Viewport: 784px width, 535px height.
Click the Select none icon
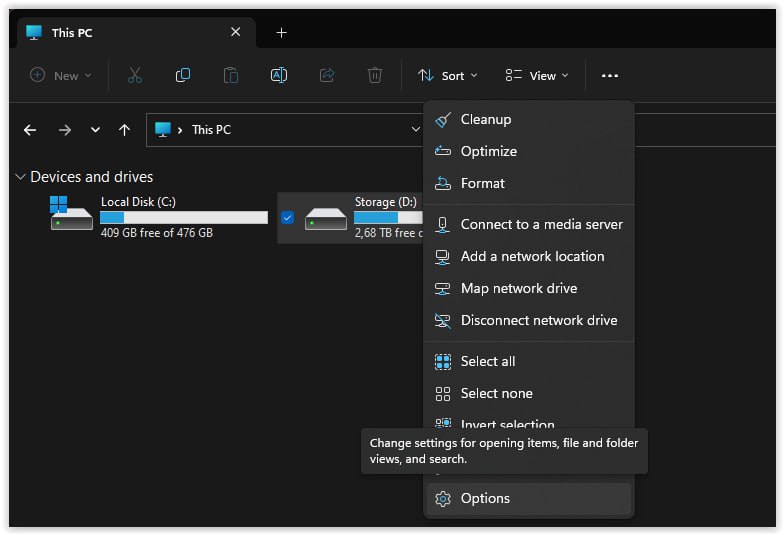443,394
